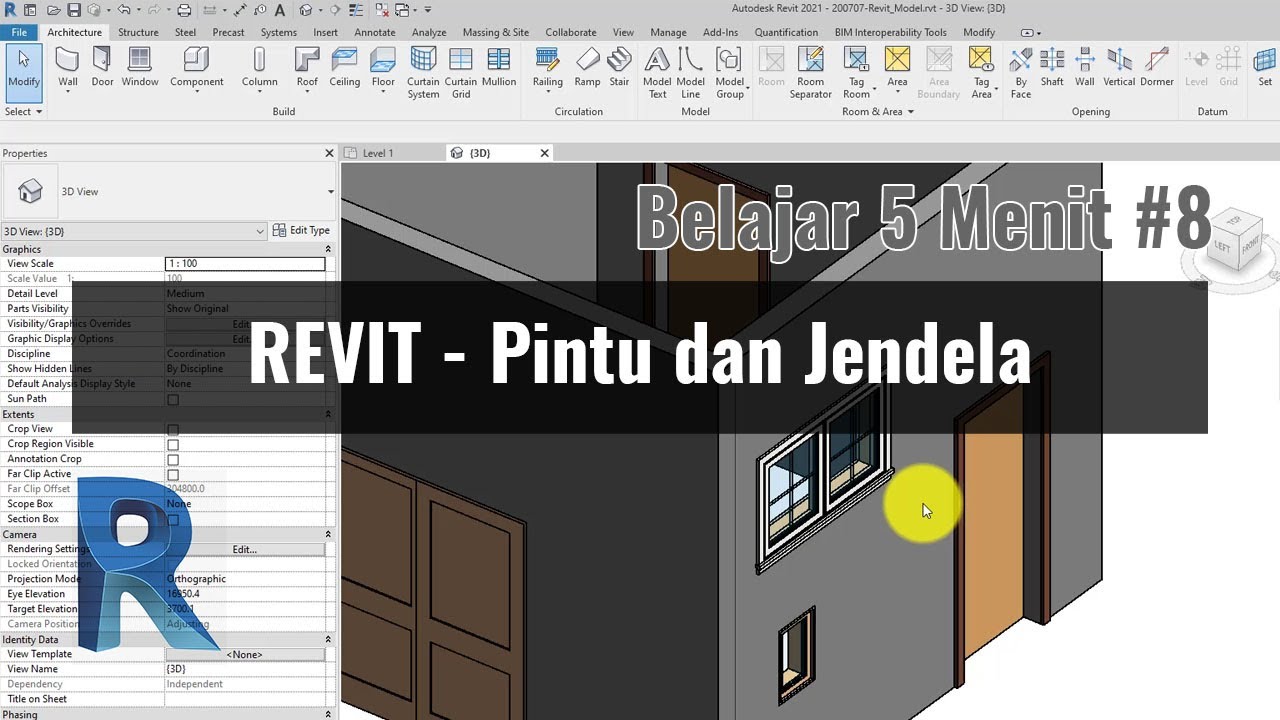
Task: Click the Print icon in quick access toolbar
Action: (x=184, y=10)
